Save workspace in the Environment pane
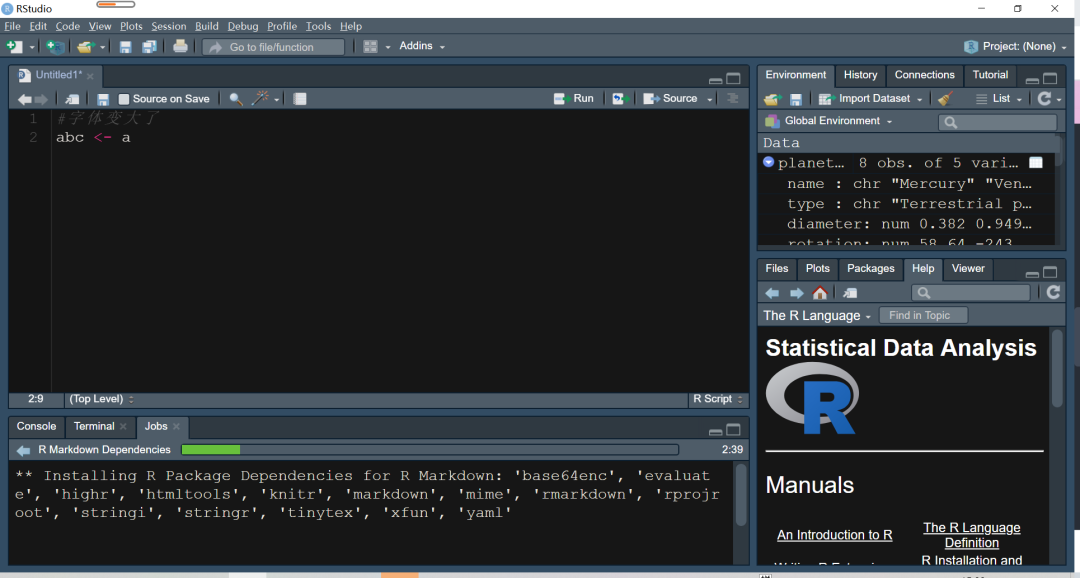This screenshot has width=1080, height=578. [796, 99]
